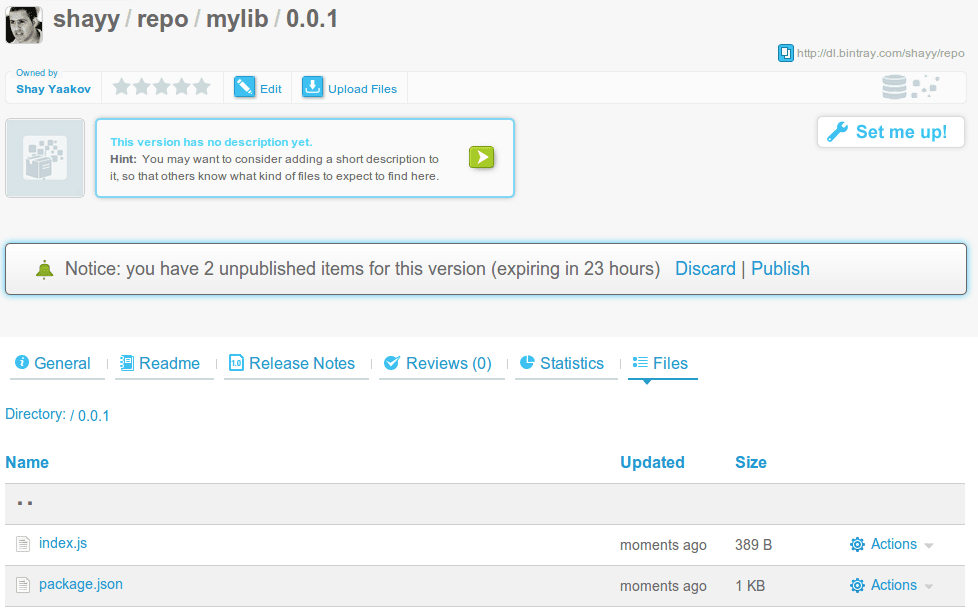Viewport: 978px width, 612px height.
Task: Click the file icon beside index.js
Action: [x=23, y=544]
